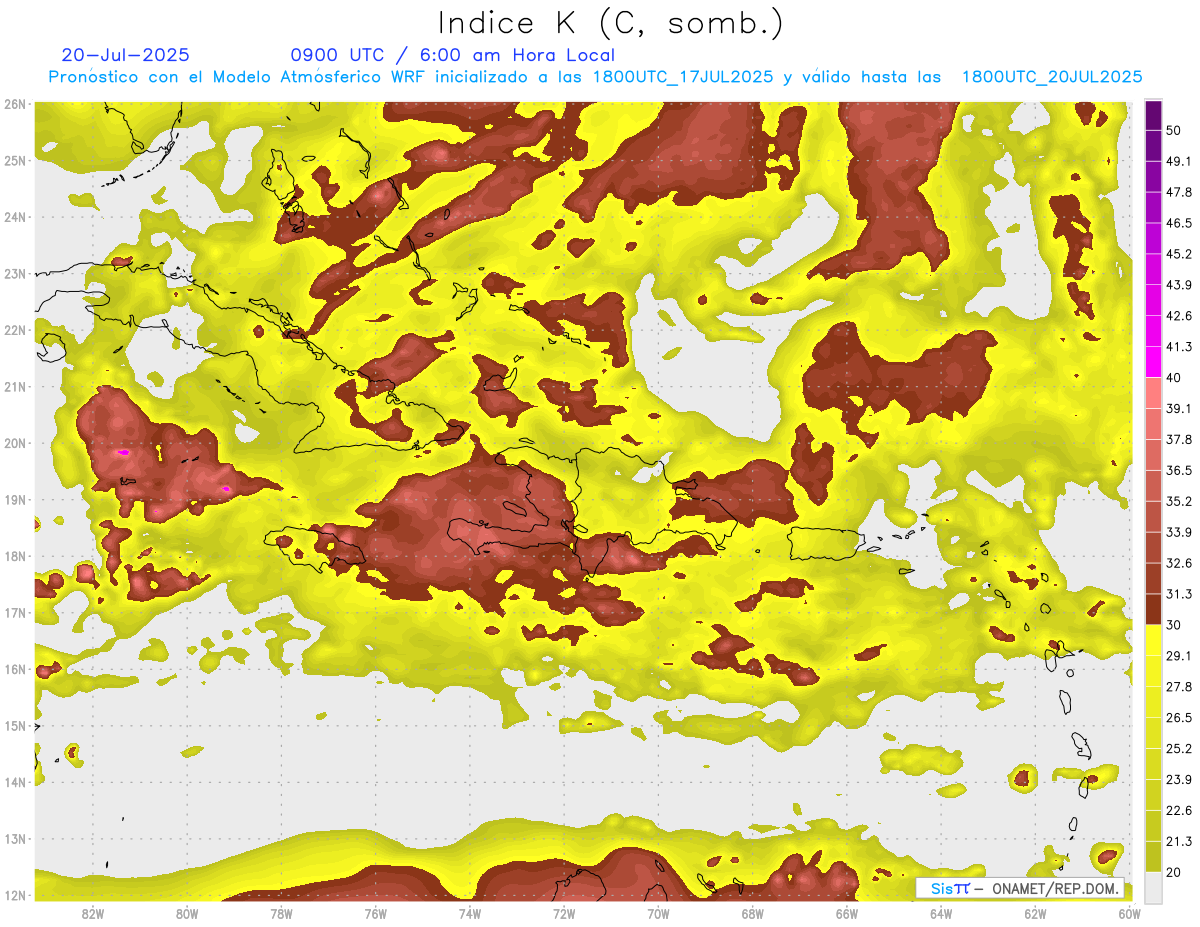Click the 60W longitude label
1200x927 pixels.
point(1129,914)
